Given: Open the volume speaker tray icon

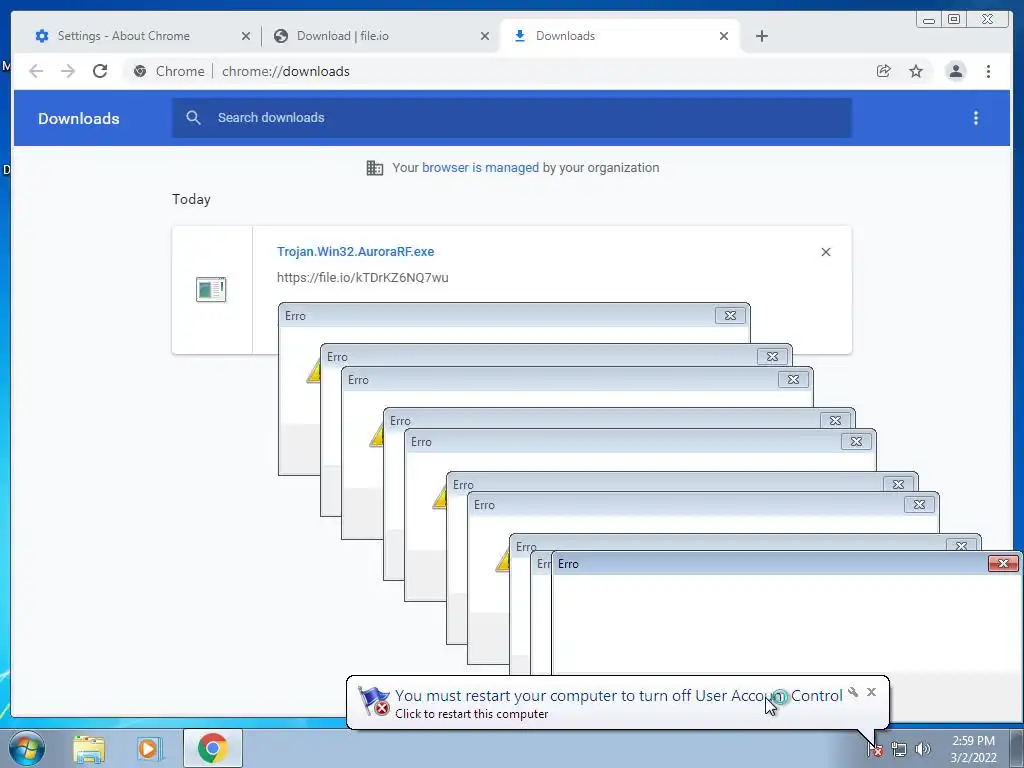Looking at the screenshot, I should click(x=923, y=749).
